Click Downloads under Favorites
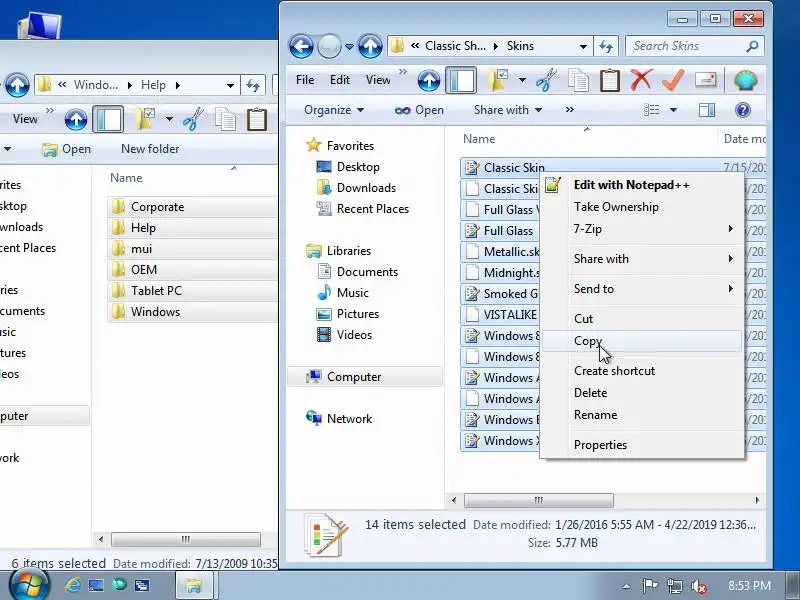 (356, 188)
